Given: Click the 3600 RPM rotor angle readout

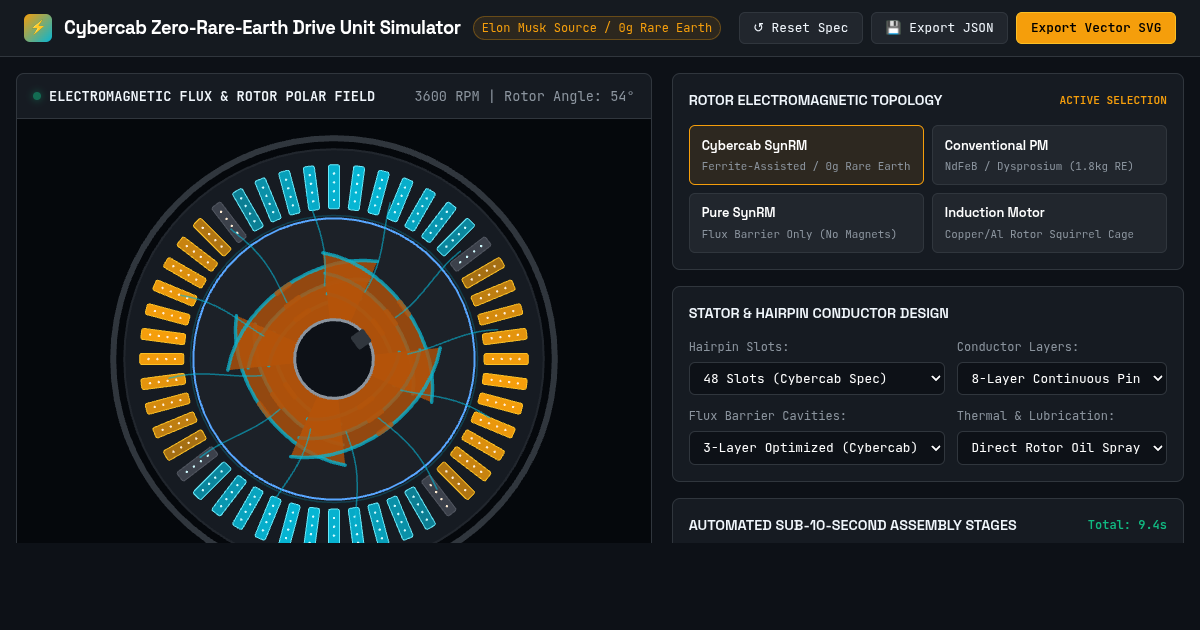Looking at the screenshot, I should (524, 97).
